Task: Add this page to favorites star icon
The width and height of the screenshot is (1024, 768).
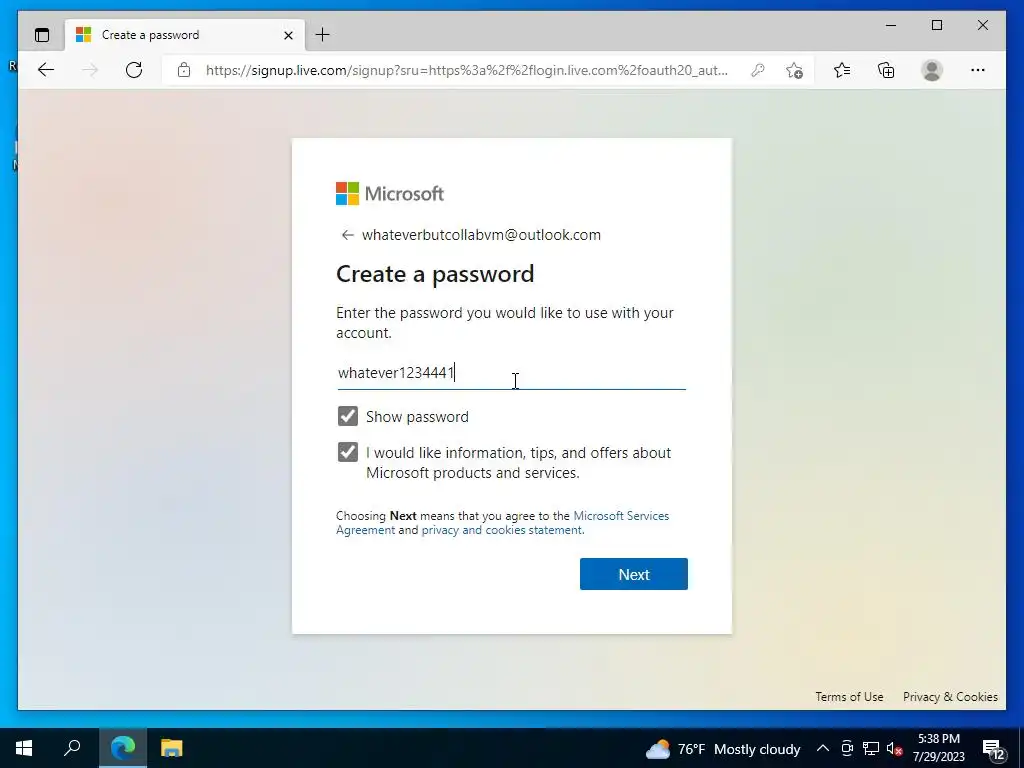Action: tap(794, 70)
